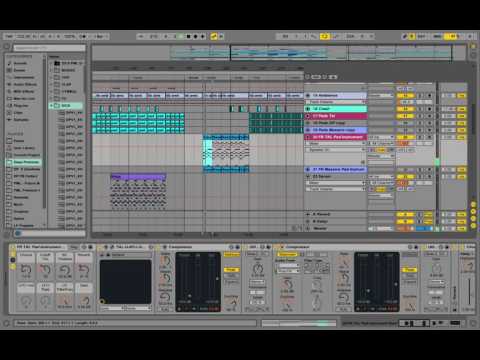The image size is (480, 360).
Task: Open the MIDI map mode switch
Action: tap(437, 36)
